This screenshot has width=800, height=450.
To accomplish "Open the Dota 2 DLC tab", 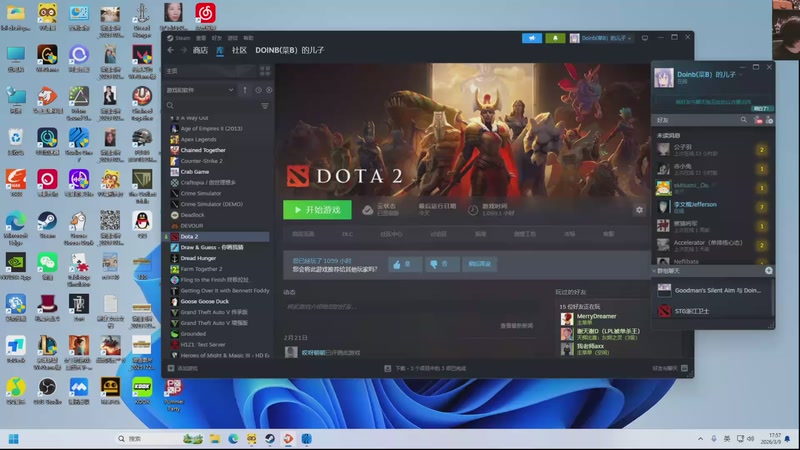I will coord(347,234).
